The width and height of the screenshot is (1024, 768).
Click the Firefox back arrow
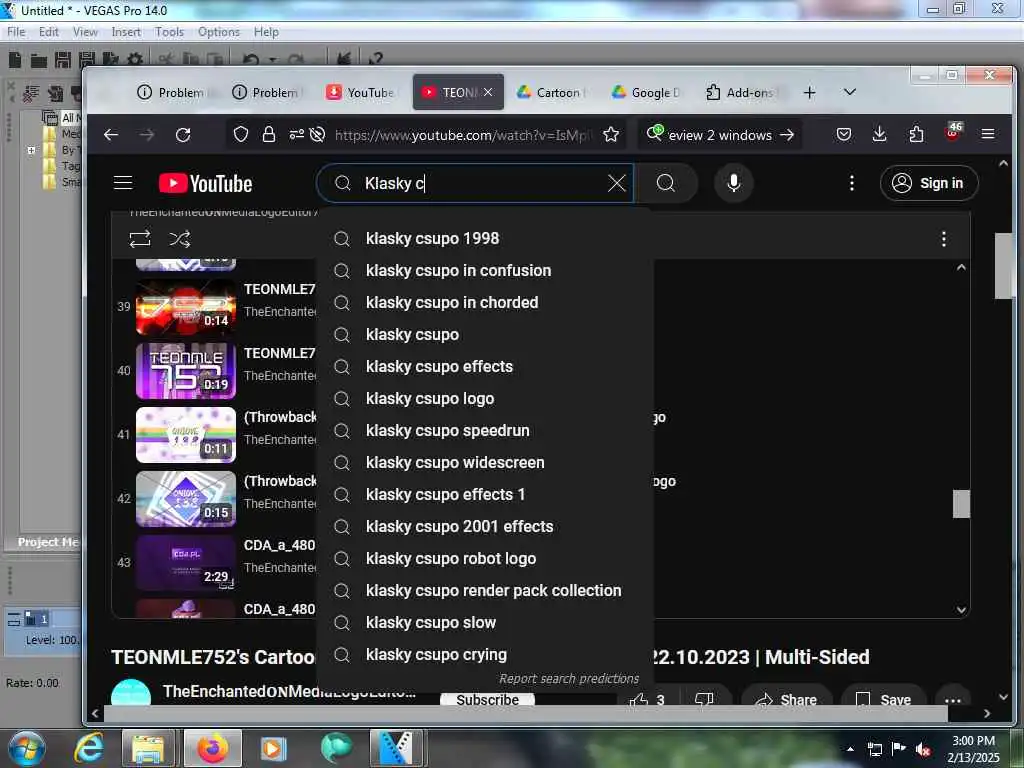111,135
